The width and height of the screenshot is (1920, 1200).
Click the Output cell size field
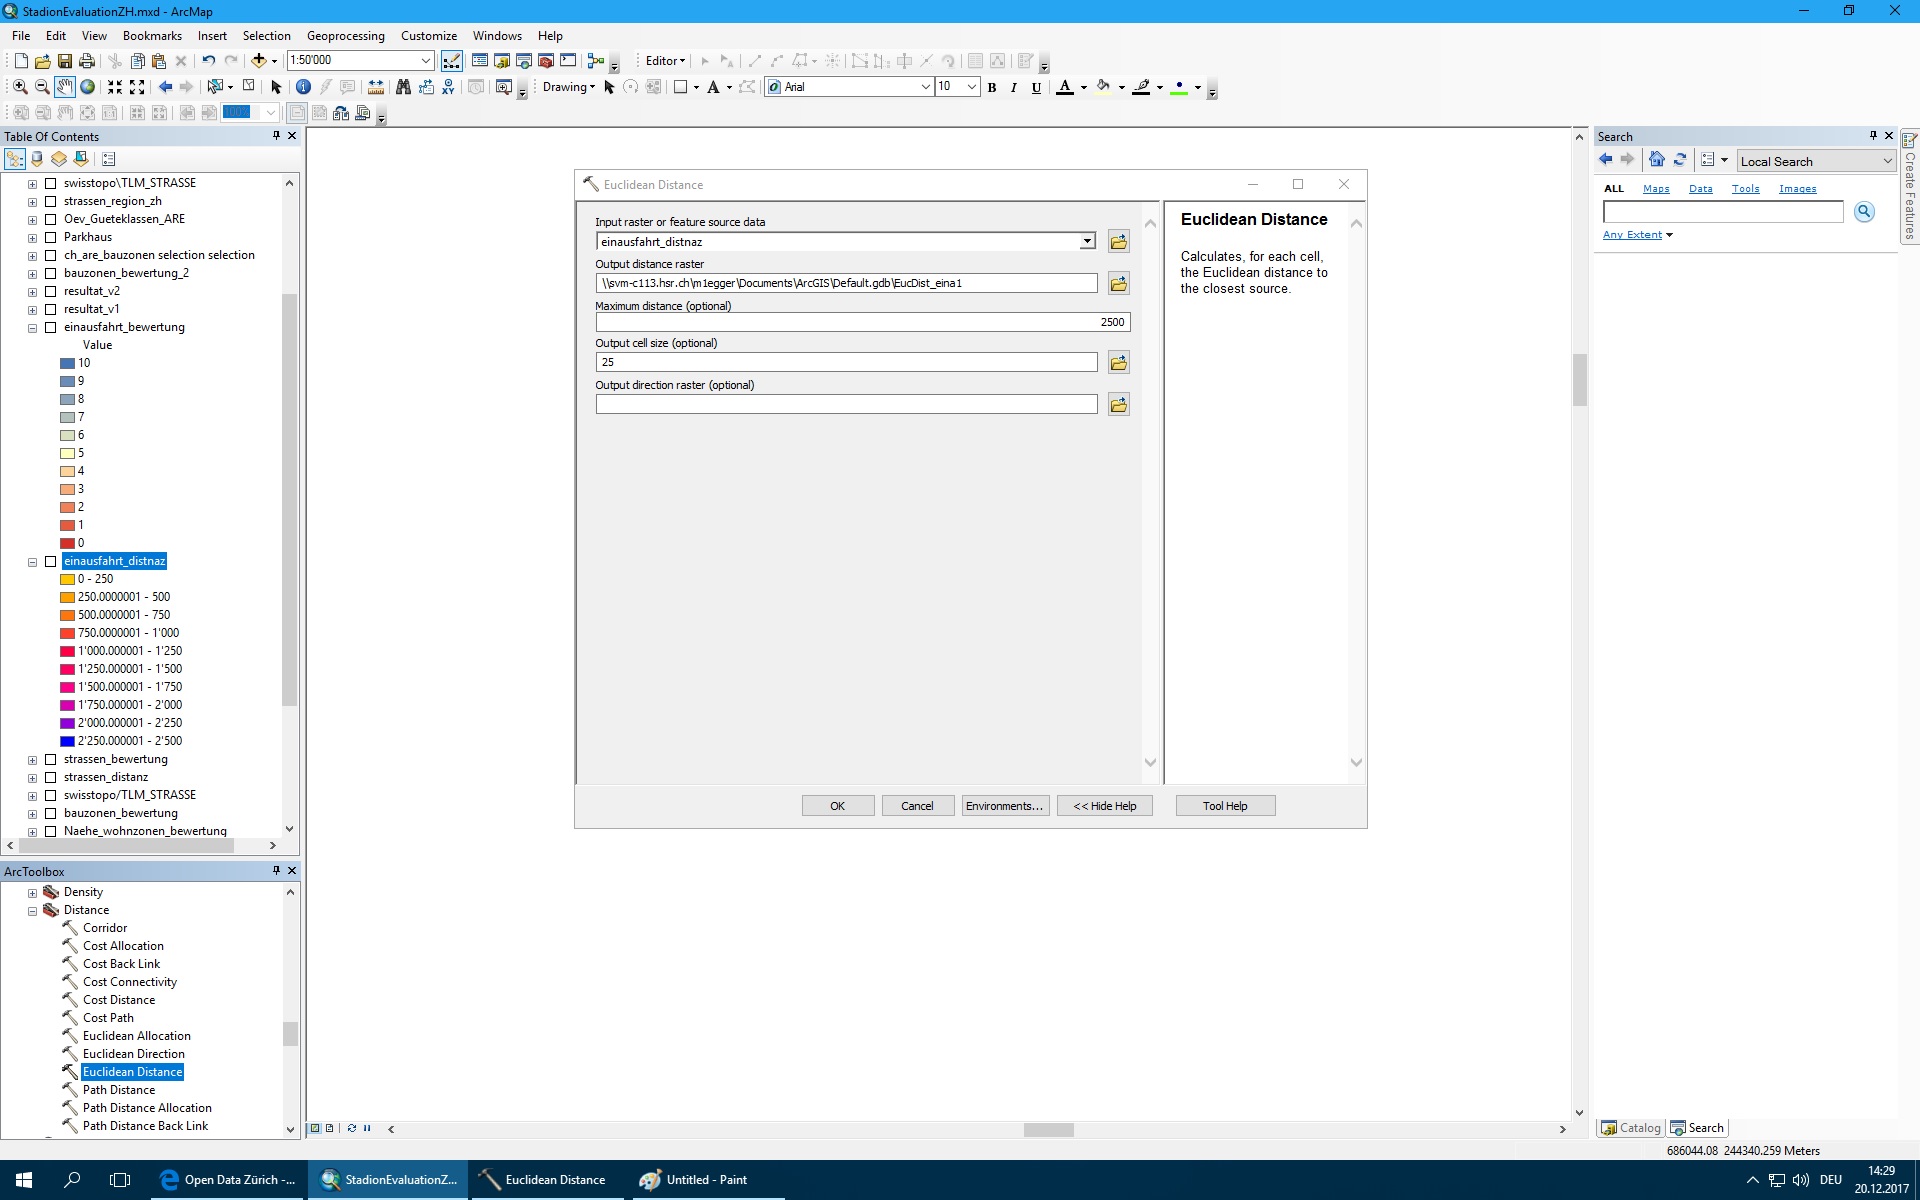(846, 363)
